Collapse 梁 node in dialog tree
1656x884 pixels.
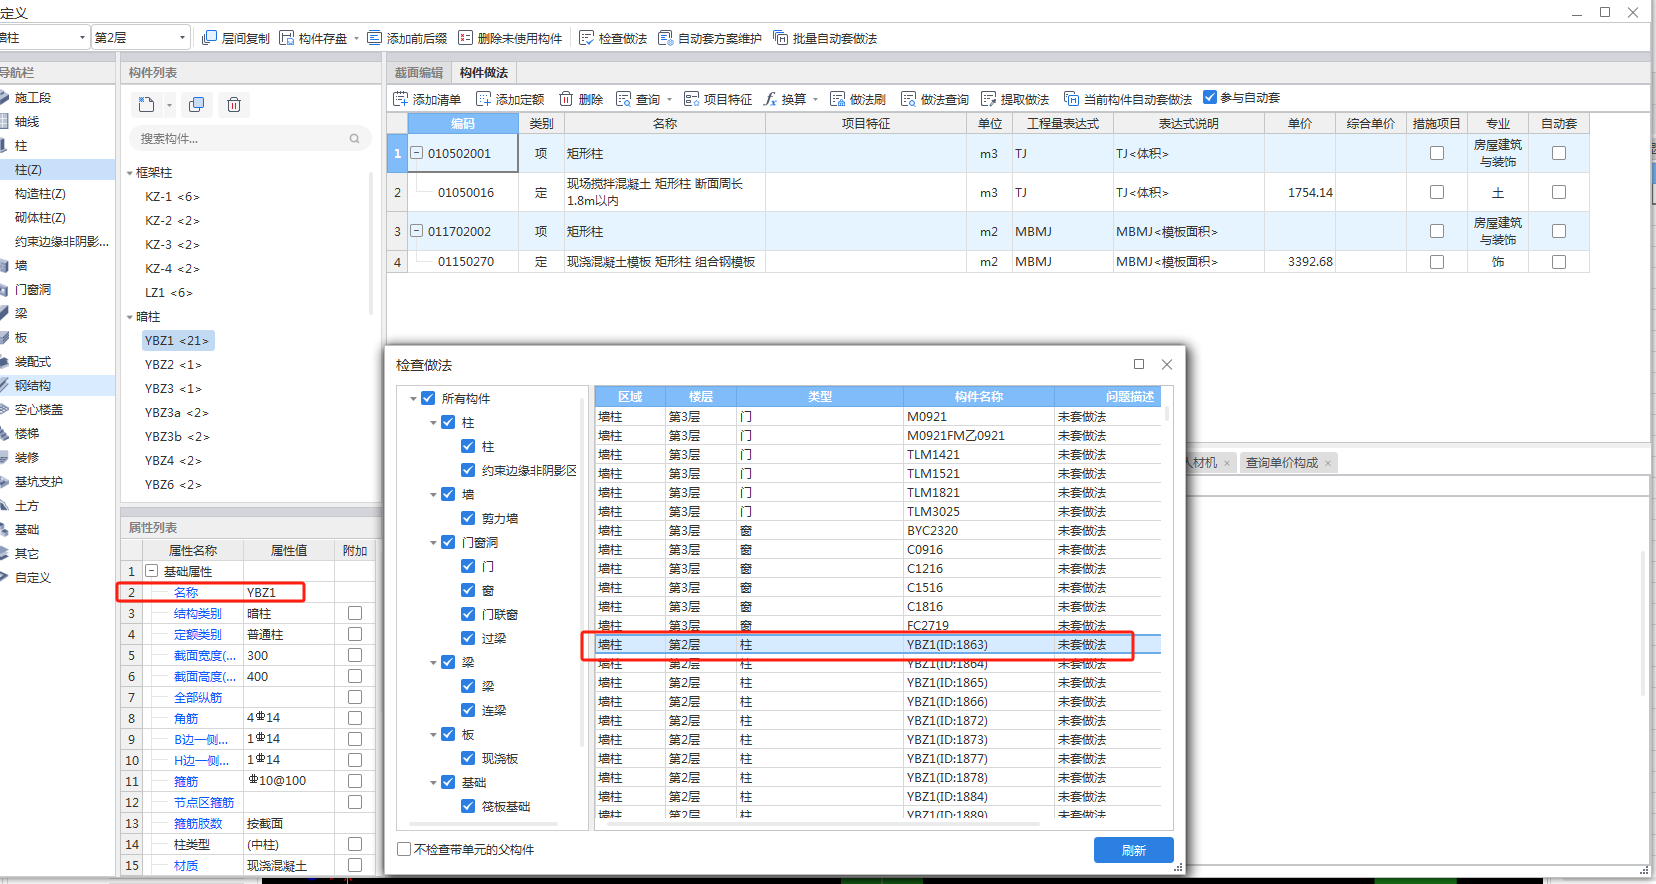point(433,663)
